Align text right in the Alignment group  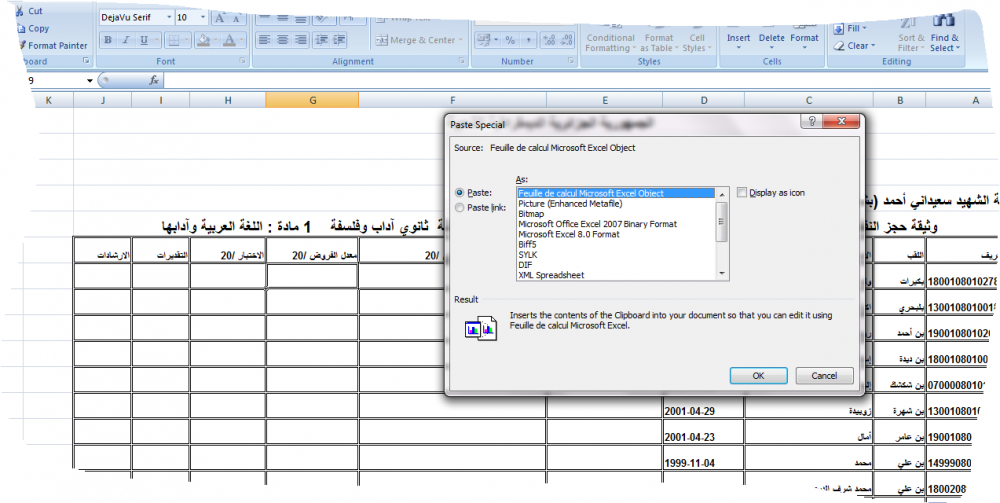[x=301, y=40]
